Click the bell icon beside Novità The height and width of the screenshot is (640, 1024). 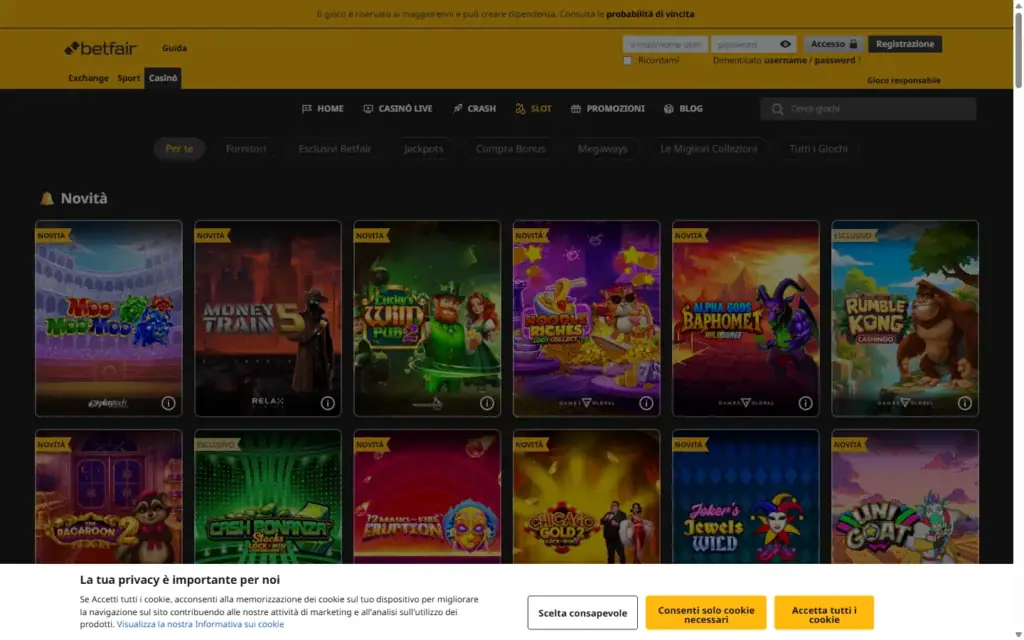[x=46, y=199]
